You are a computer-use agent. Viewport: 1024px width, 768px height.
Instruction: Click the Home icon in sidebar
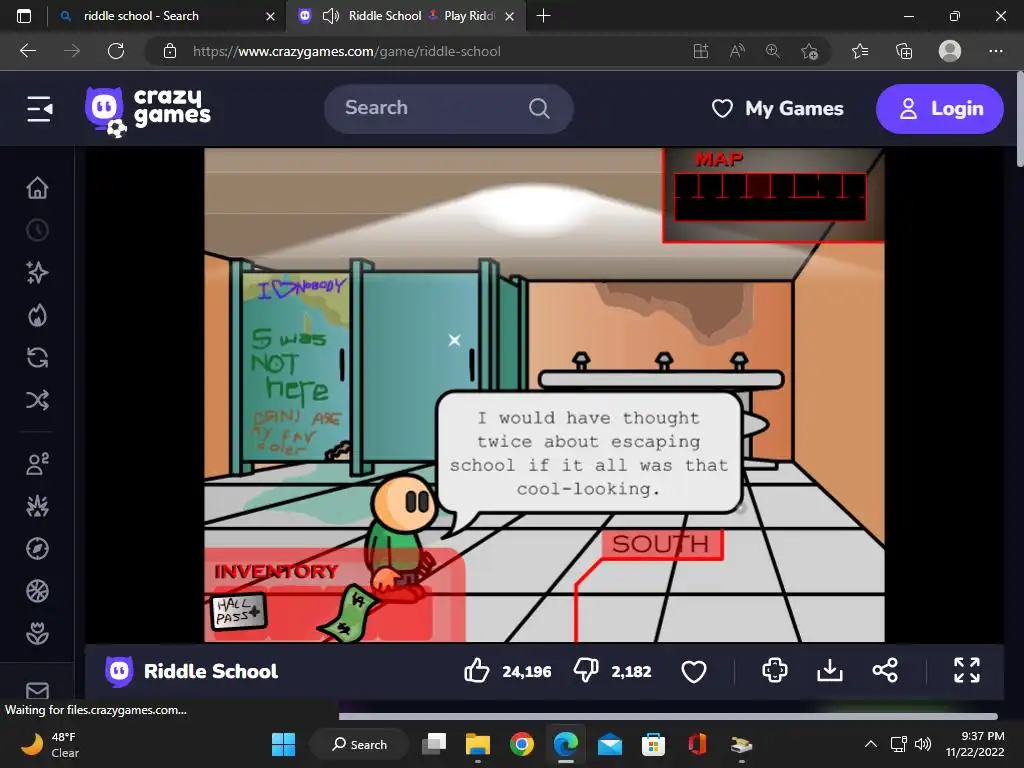click(37, 187)
